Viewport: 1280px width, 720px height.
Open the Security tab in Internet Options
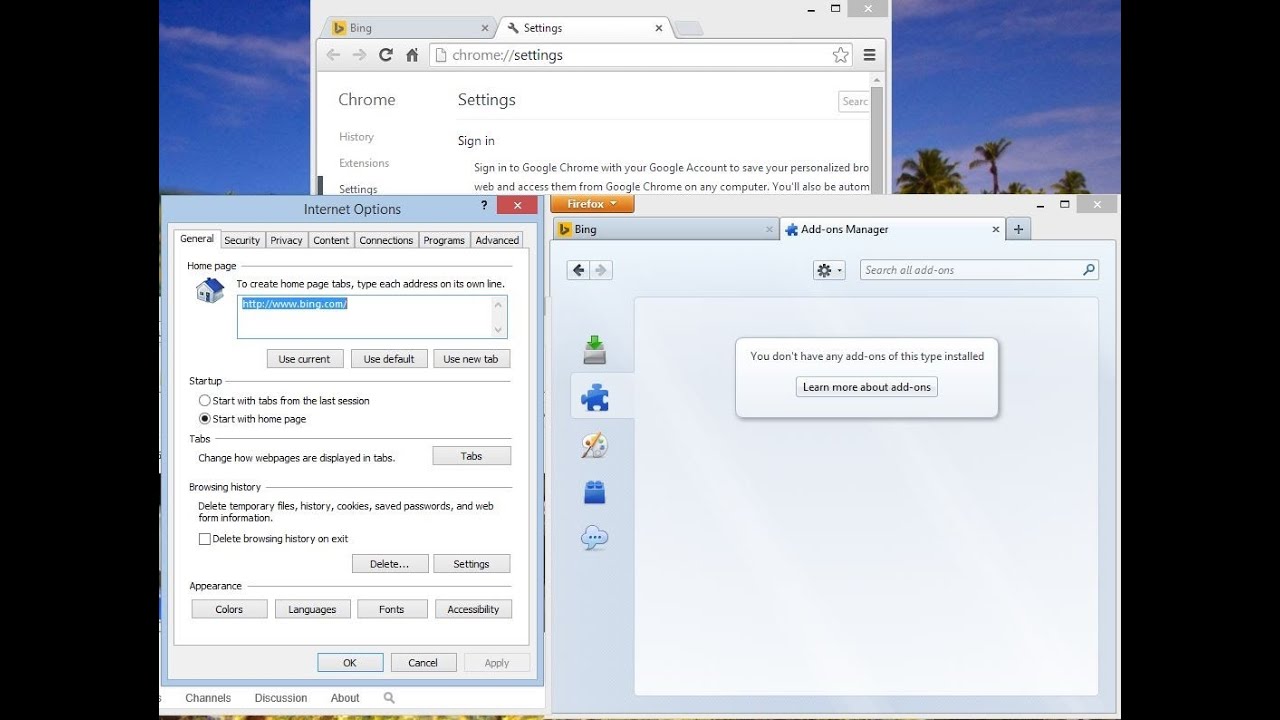(242, 240)
